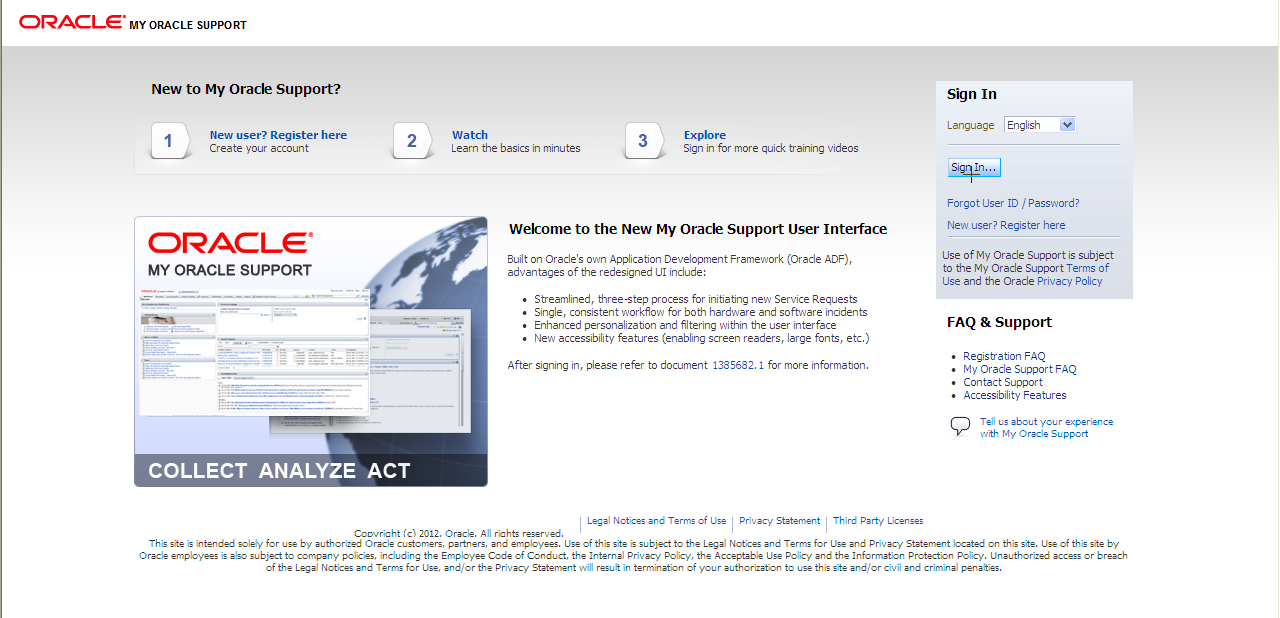Click the 'Streamlined, three-step process' bullet
Viewport: 1280px width, 618px height.
pyautogui.click(x=696, y=299)
